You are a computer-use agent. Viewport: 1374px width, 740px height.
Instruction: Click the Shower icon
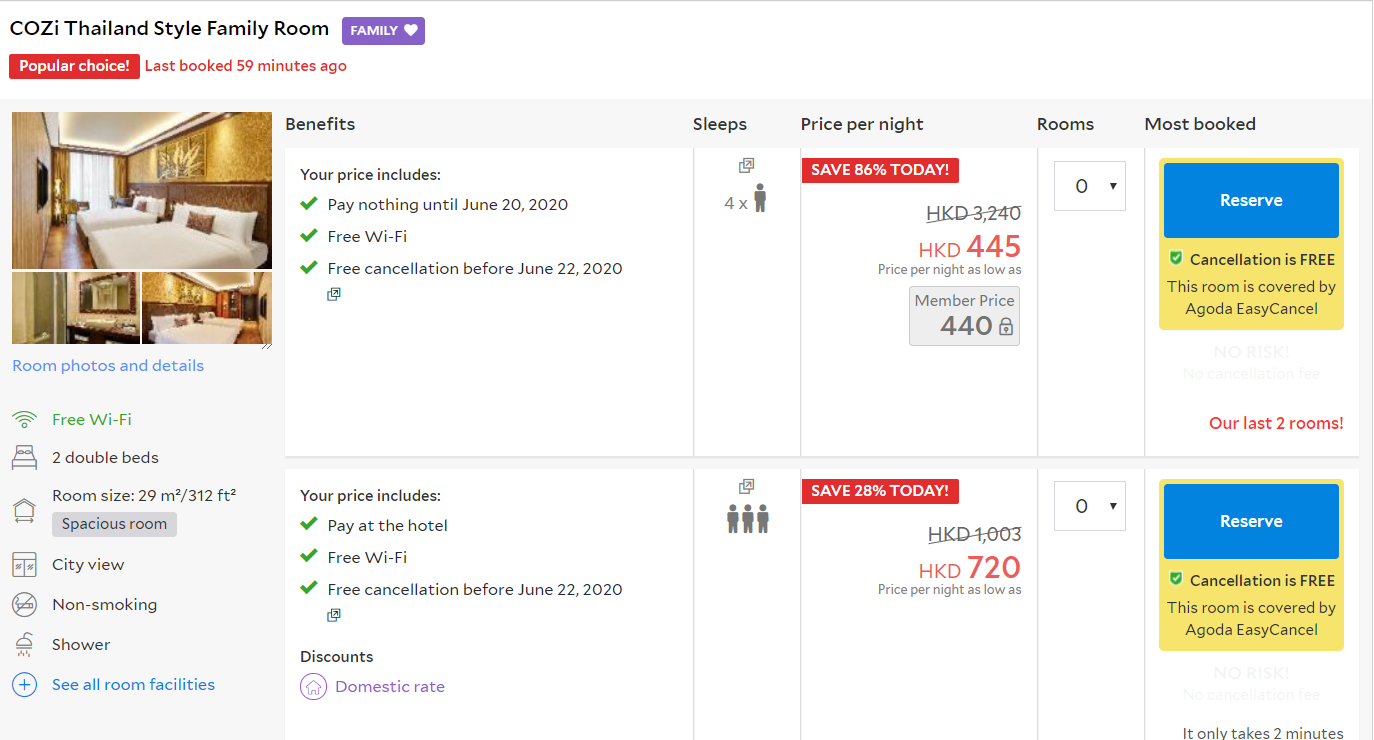[x=24, y=645]
